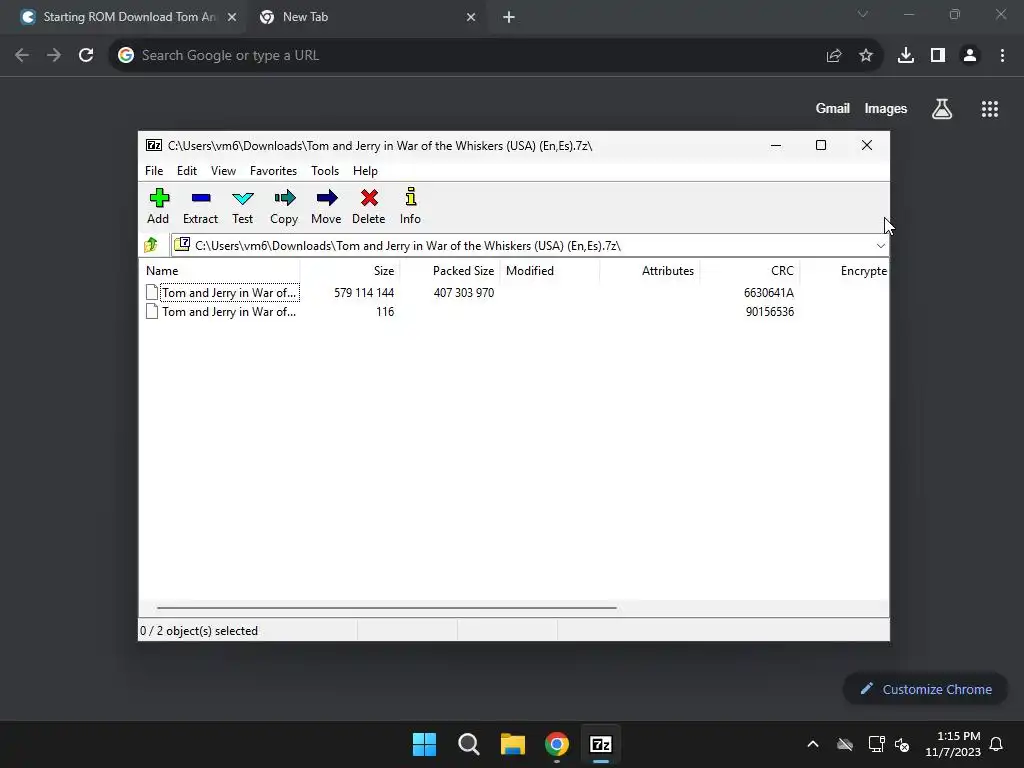The image size is (1024, 768).
Task: Open the Edit menu
Action: (x=187, y=170)
